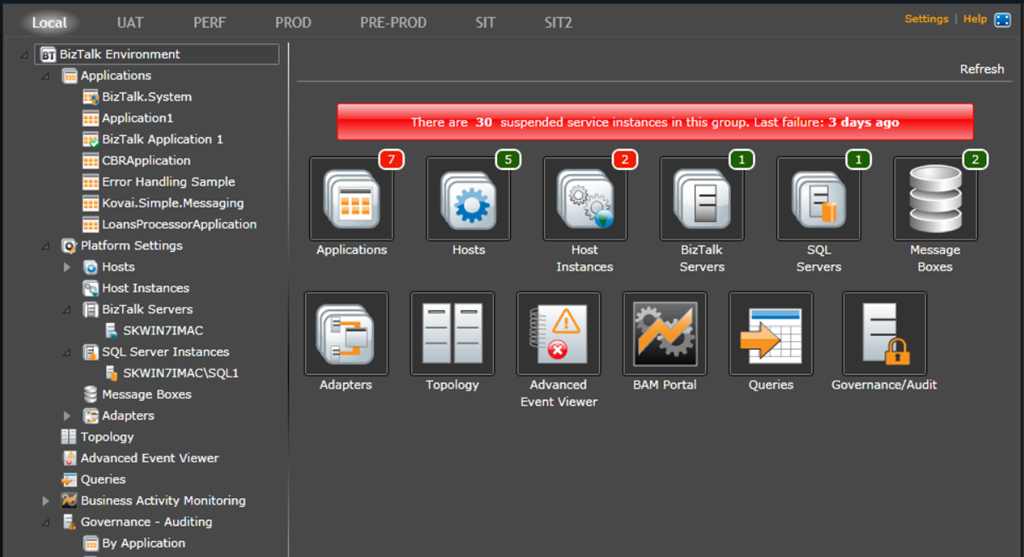Click the Refresh button
This screenshot has height=557, width=1024.
pos(982,69)
